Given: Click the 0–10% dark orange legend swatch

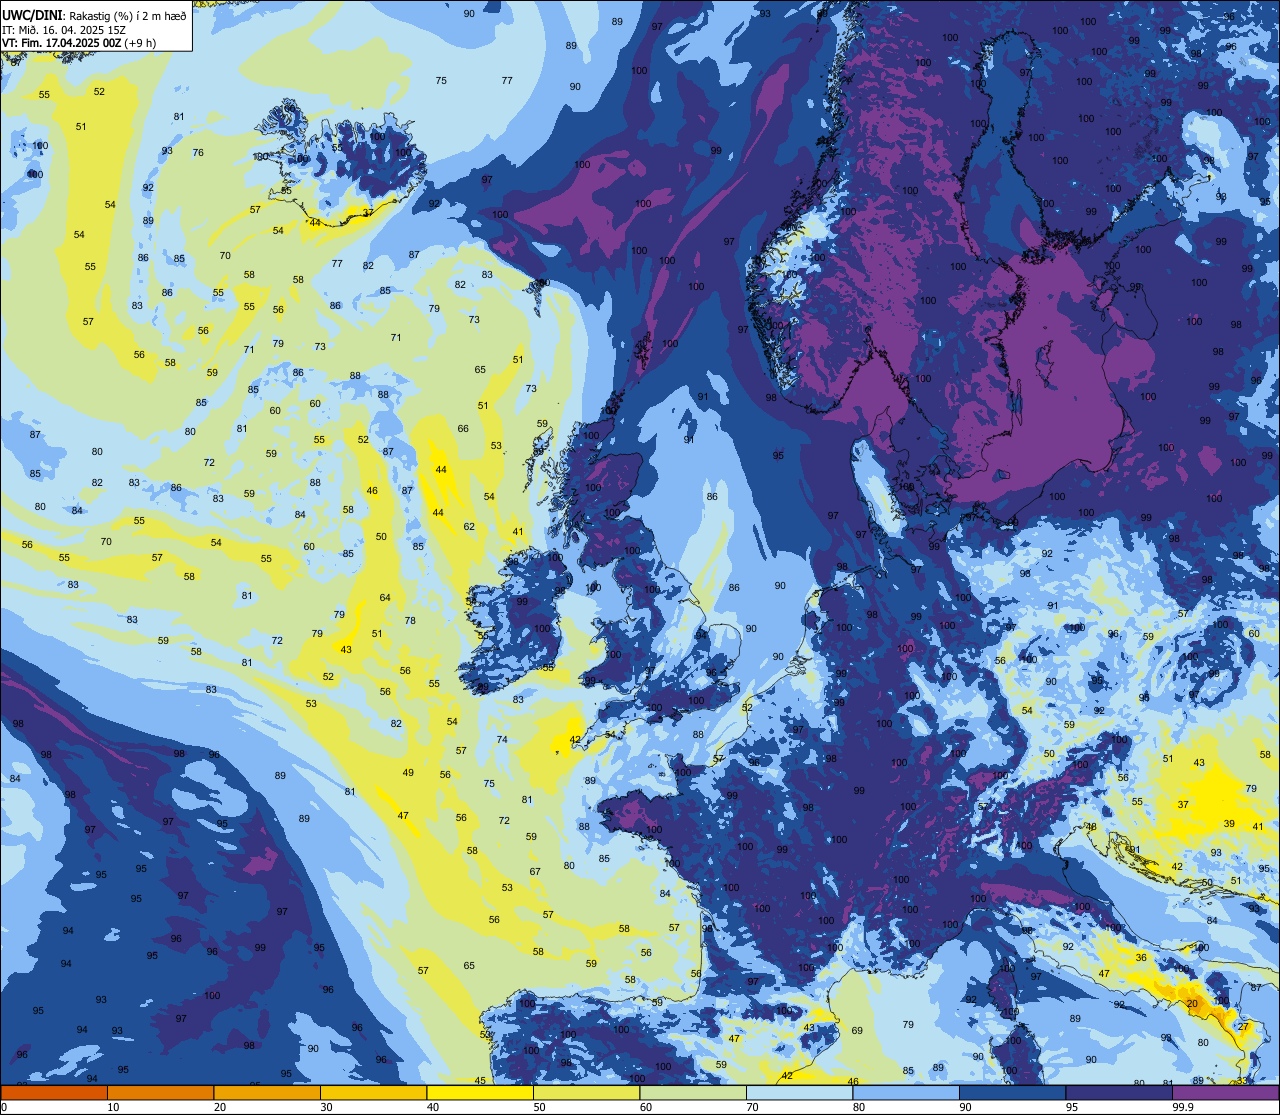Looking at the screenshot, I should (x=54, y=1092).
